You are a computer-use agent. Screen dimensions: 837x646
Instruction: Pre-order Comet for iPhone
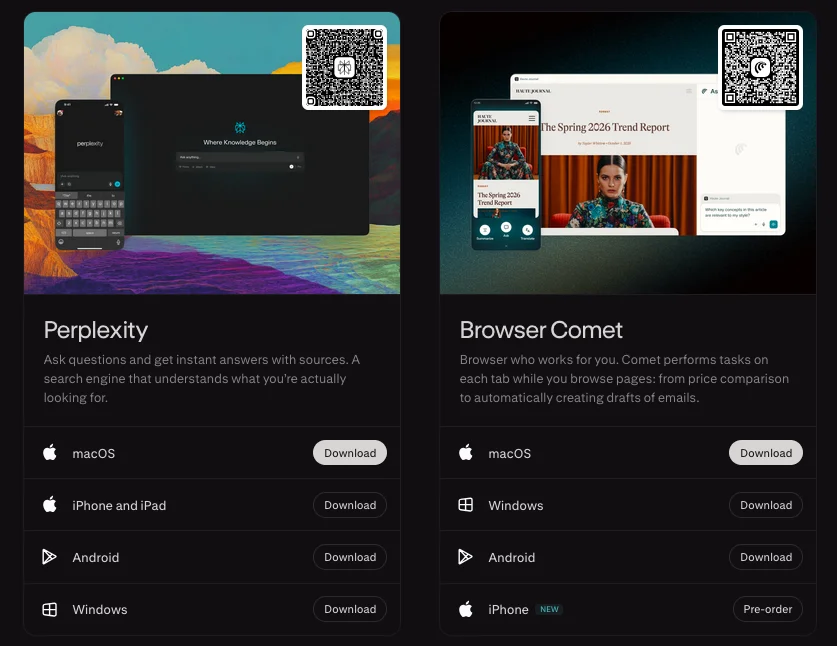point(766,609)
